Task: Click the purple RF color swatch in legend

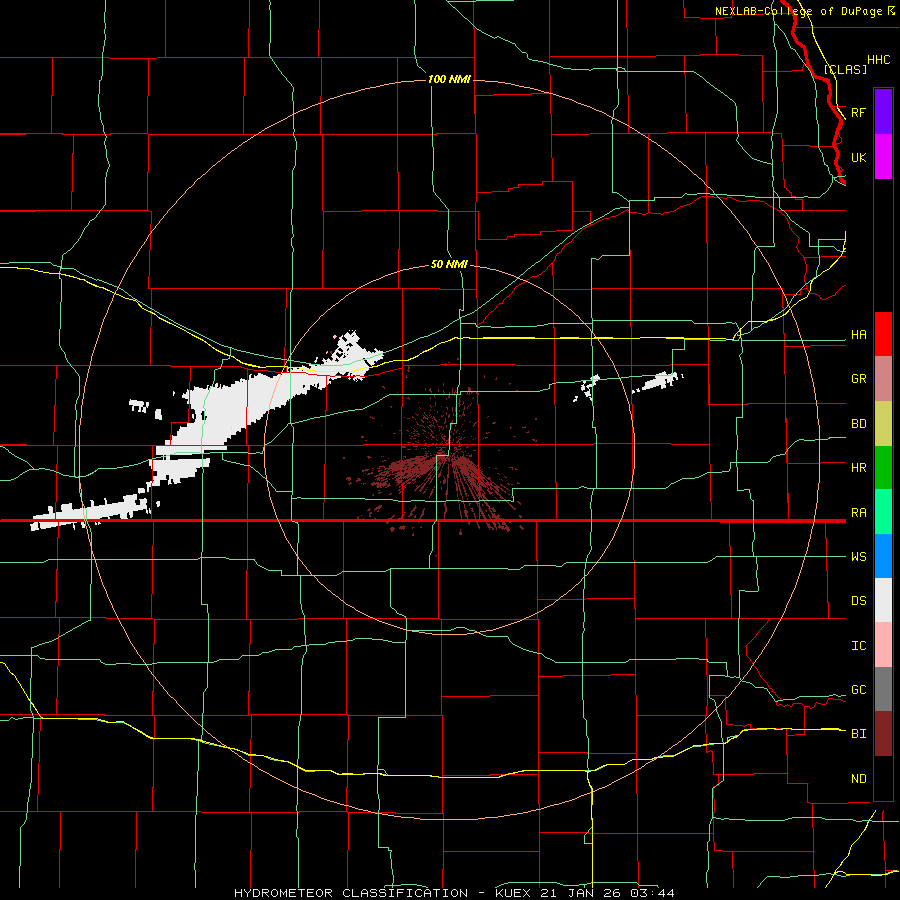Action: coord(883,112)
